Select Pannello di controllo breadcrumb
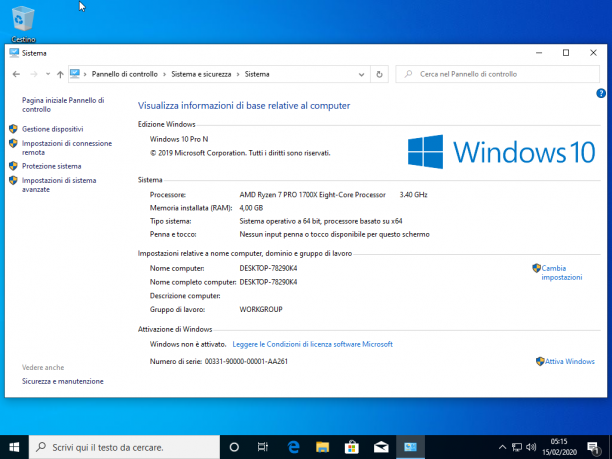 coord(125,74)
